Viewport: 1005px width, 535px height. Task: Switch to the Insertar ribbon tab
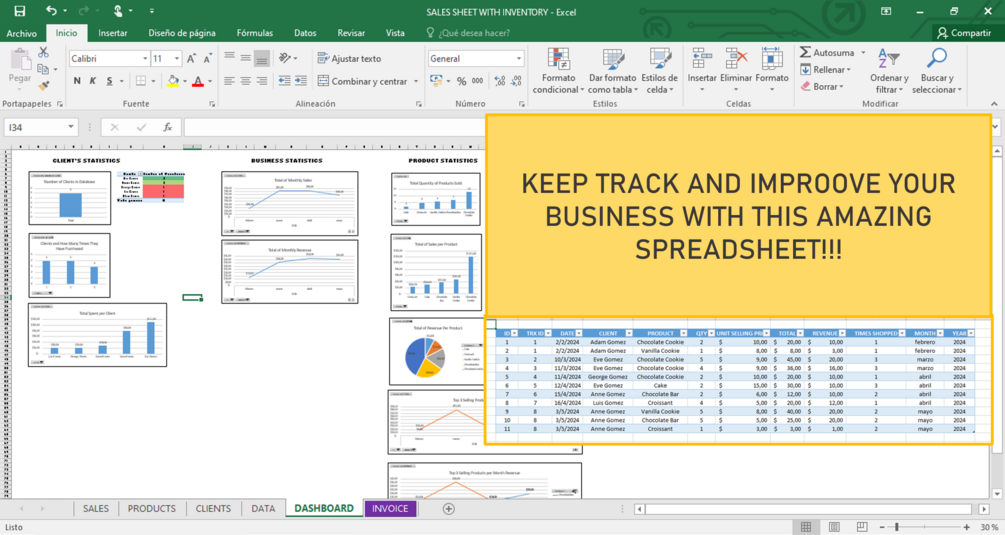(x=113, y=33)
